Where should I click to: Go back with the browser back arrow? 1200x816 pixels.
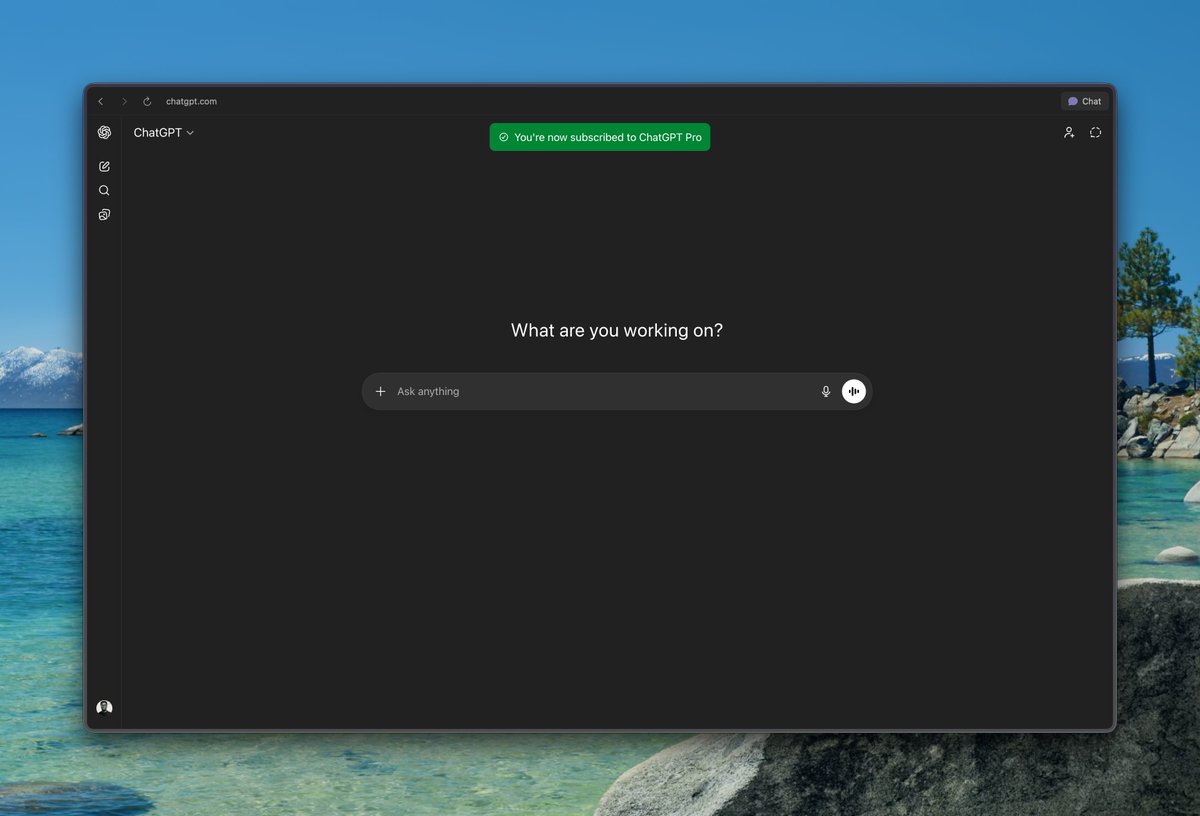(100, 101)
